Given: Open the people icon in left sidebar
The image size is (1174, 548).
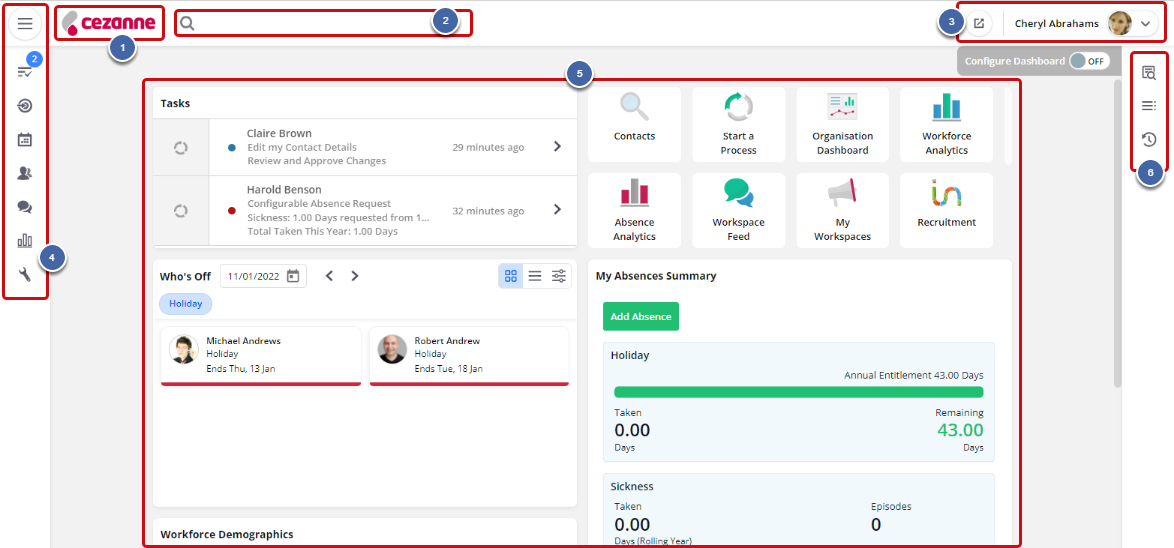Looking at the screenshot, I should tap(25, 173).
